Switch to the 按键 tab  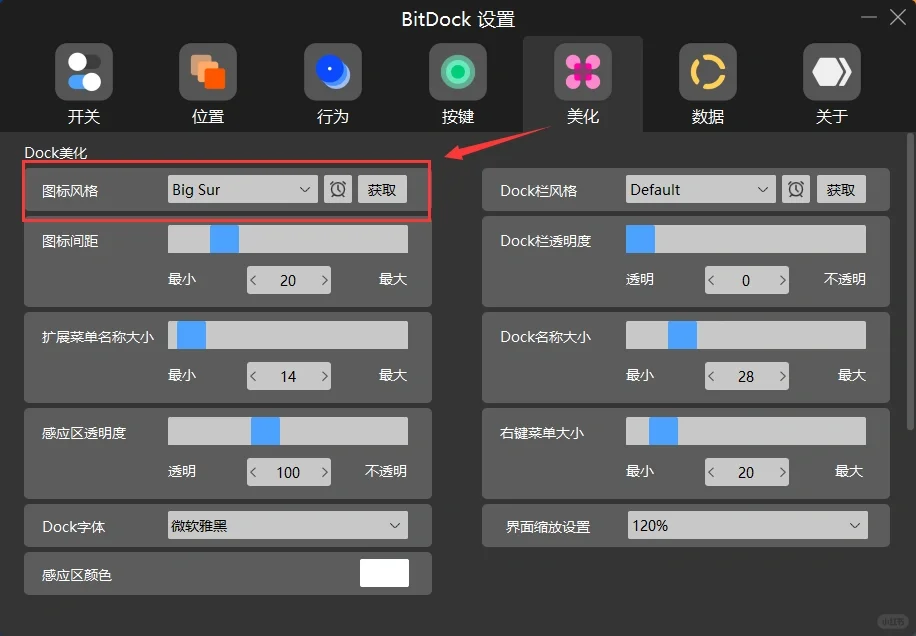click(458, 85)
